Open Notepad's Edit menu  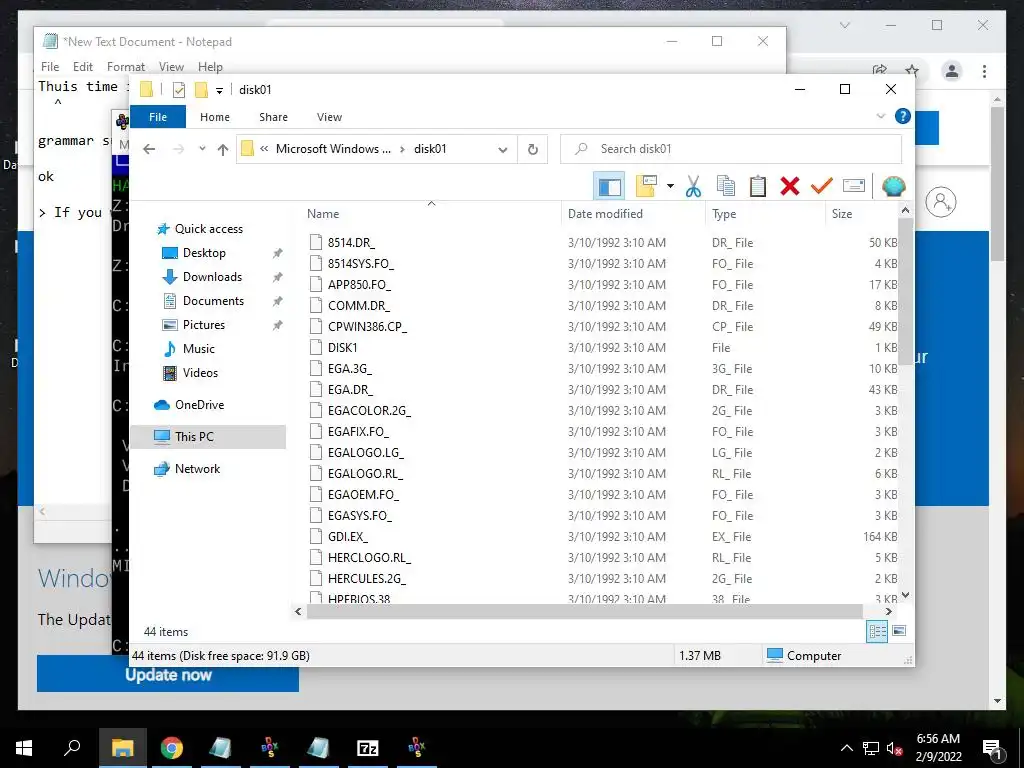click(x=82, y=67)
